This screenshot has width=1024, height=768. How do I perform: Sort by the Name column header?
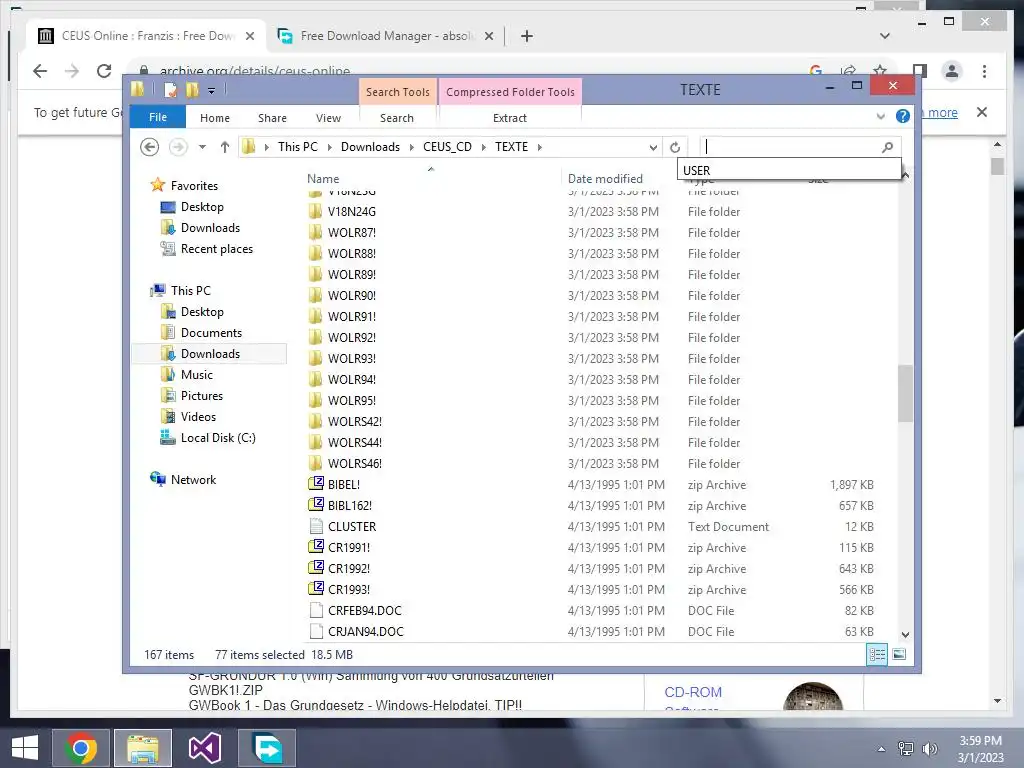(323, 179)
